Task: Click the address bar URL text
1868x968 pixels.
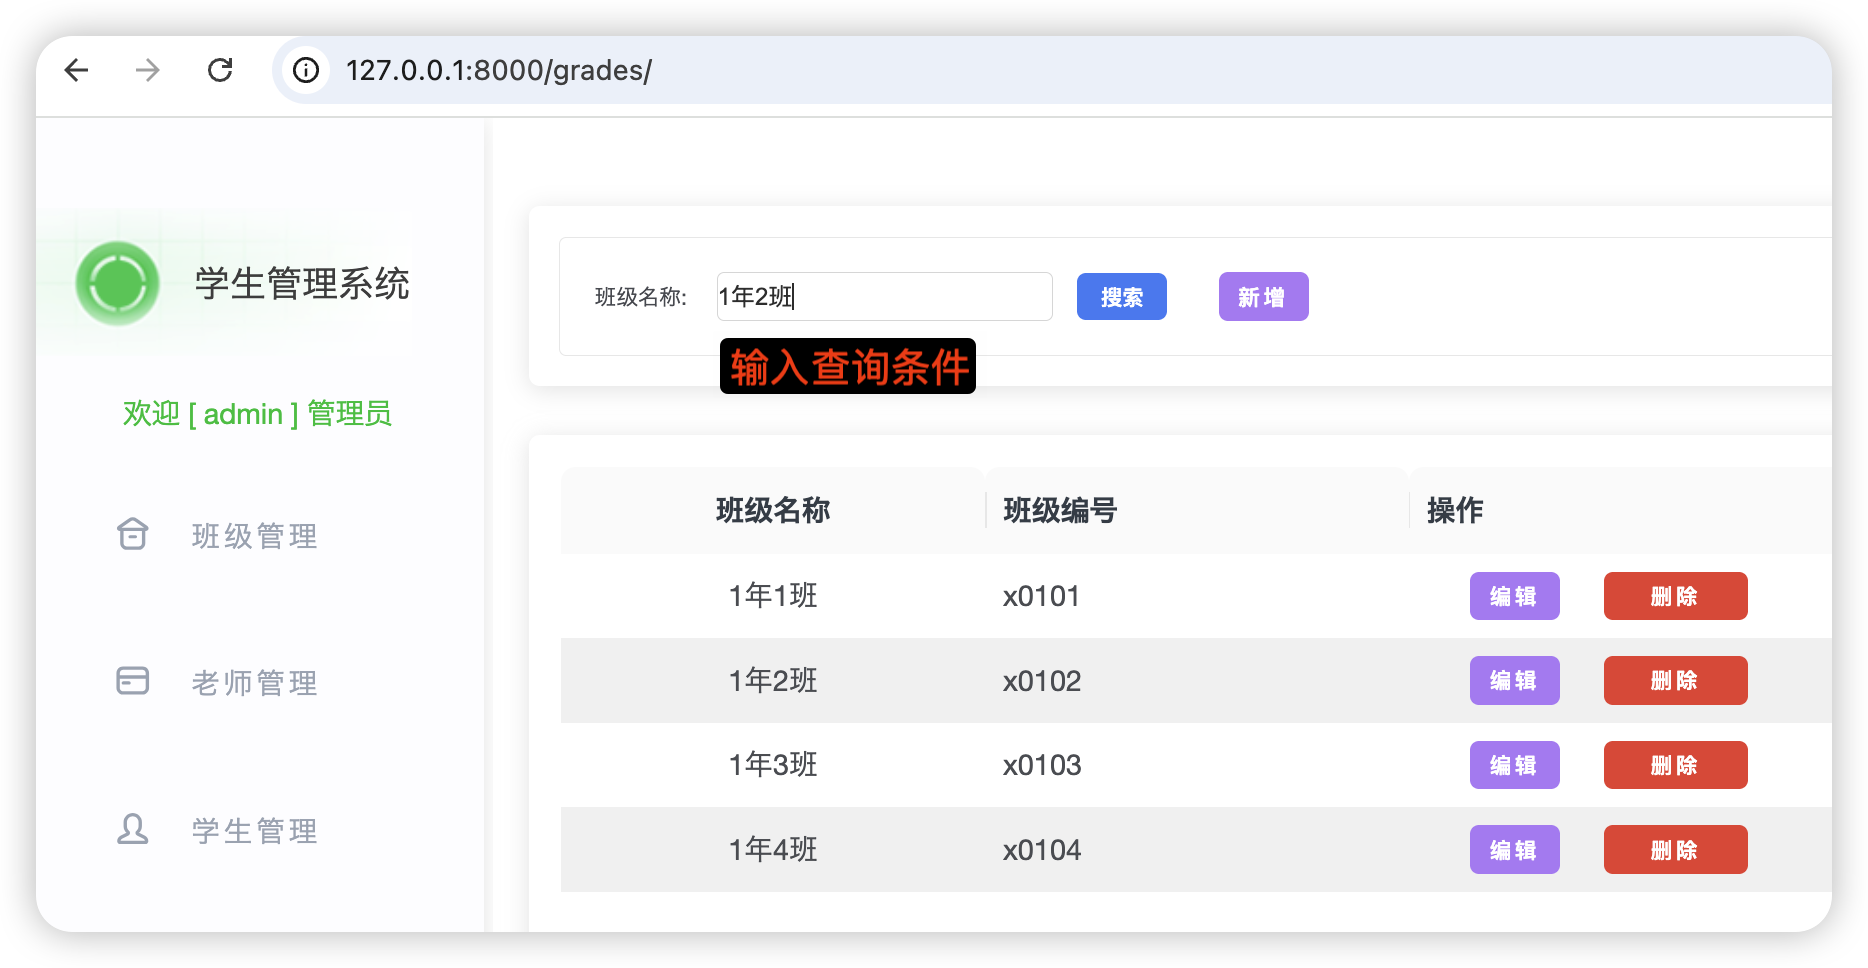Action: click(498, 70)
